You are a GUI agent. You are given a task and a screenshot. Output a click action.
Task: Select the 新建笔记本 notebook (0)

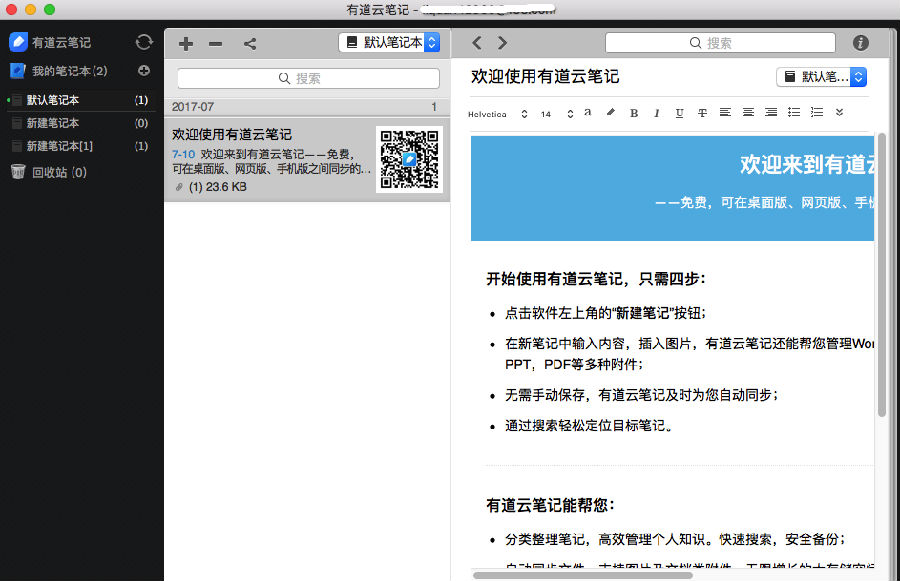tap(80, 123)
